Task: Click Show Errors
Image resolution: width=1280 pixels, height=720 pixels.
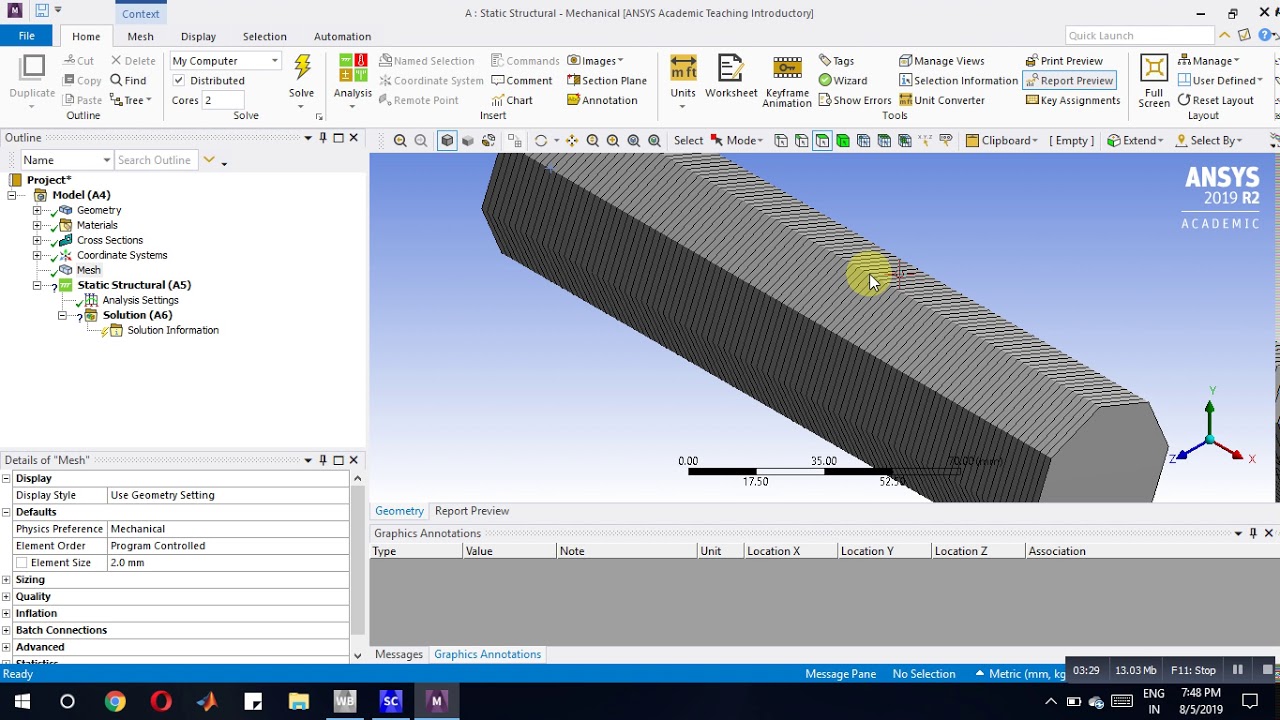Action: (854, 100)
